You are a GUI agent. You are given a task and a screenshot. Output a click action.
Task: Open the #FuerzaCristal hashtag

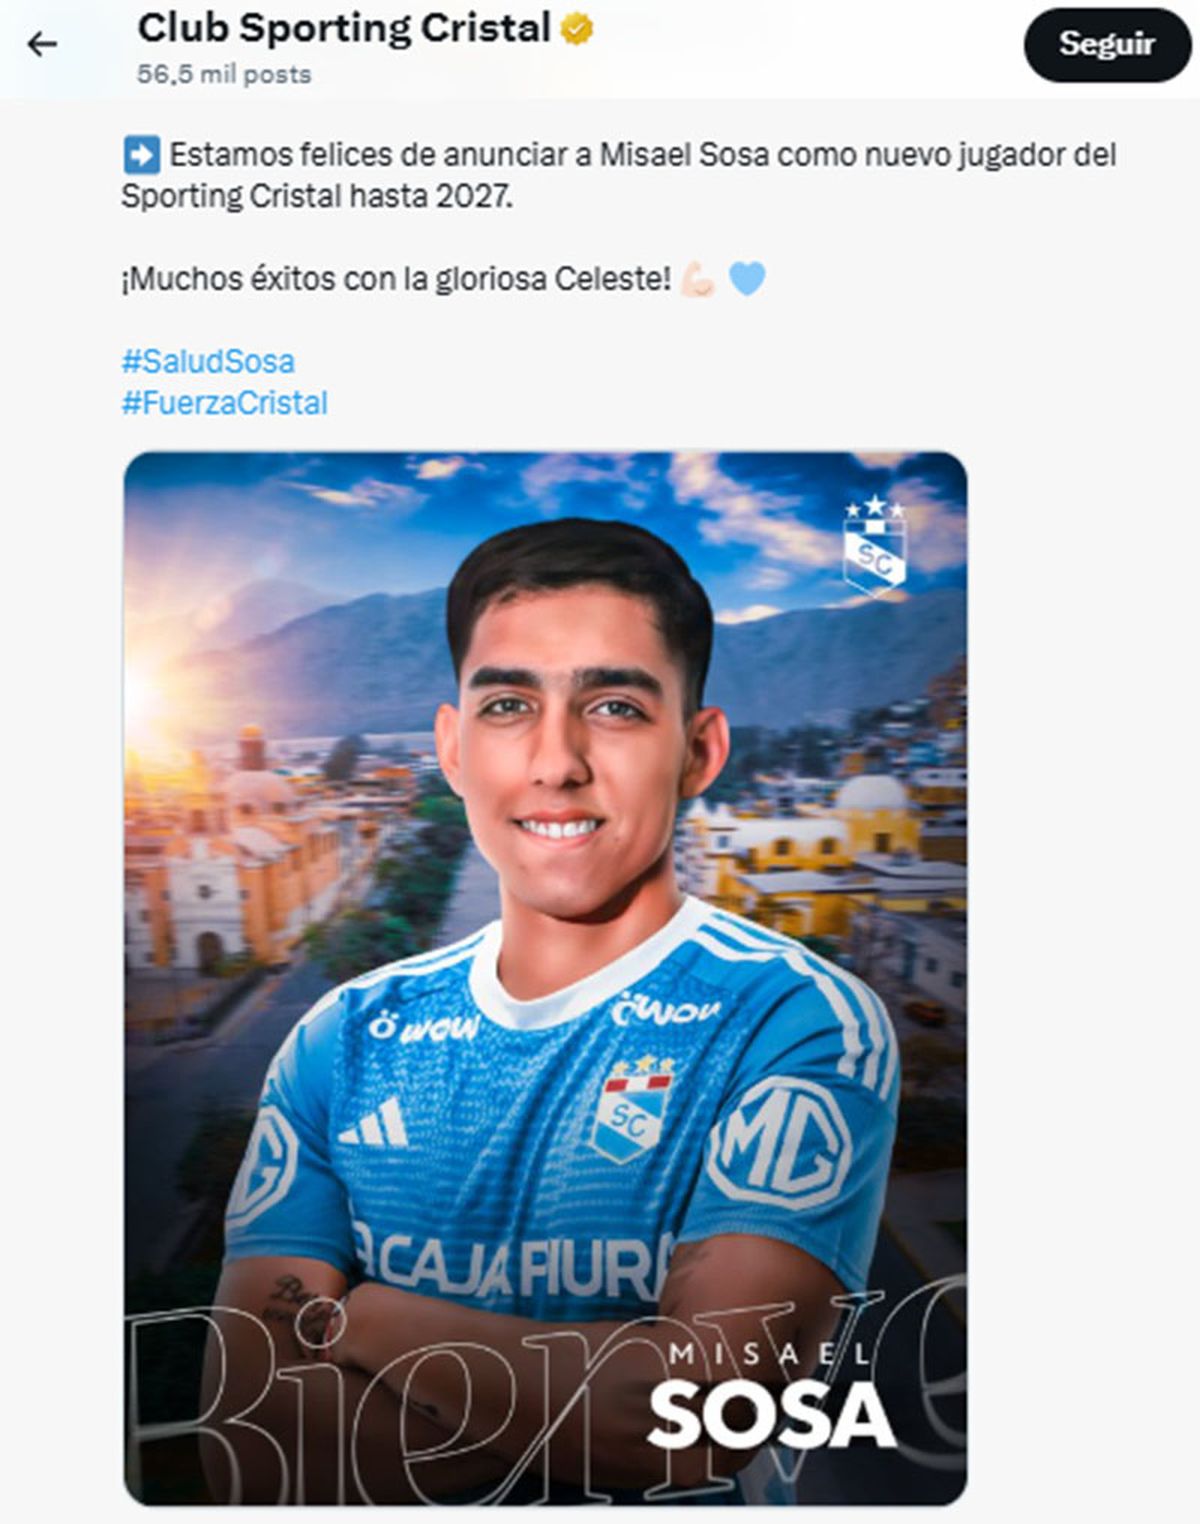pos(224,403)
